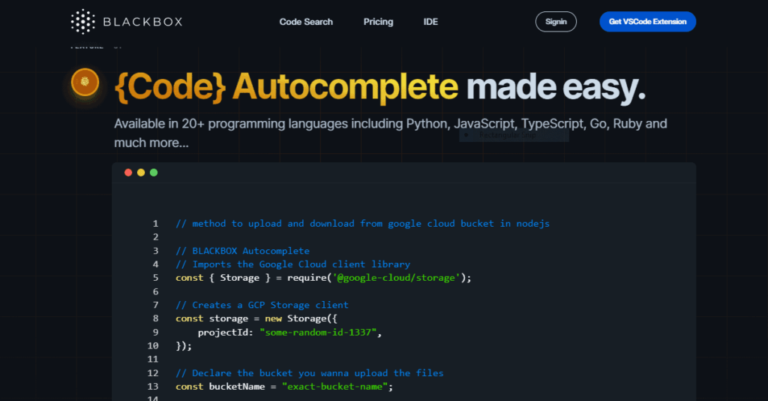Click the 'some-random-id-1337' string
This screenshot has height=401, width=768.
click(318, 332)
